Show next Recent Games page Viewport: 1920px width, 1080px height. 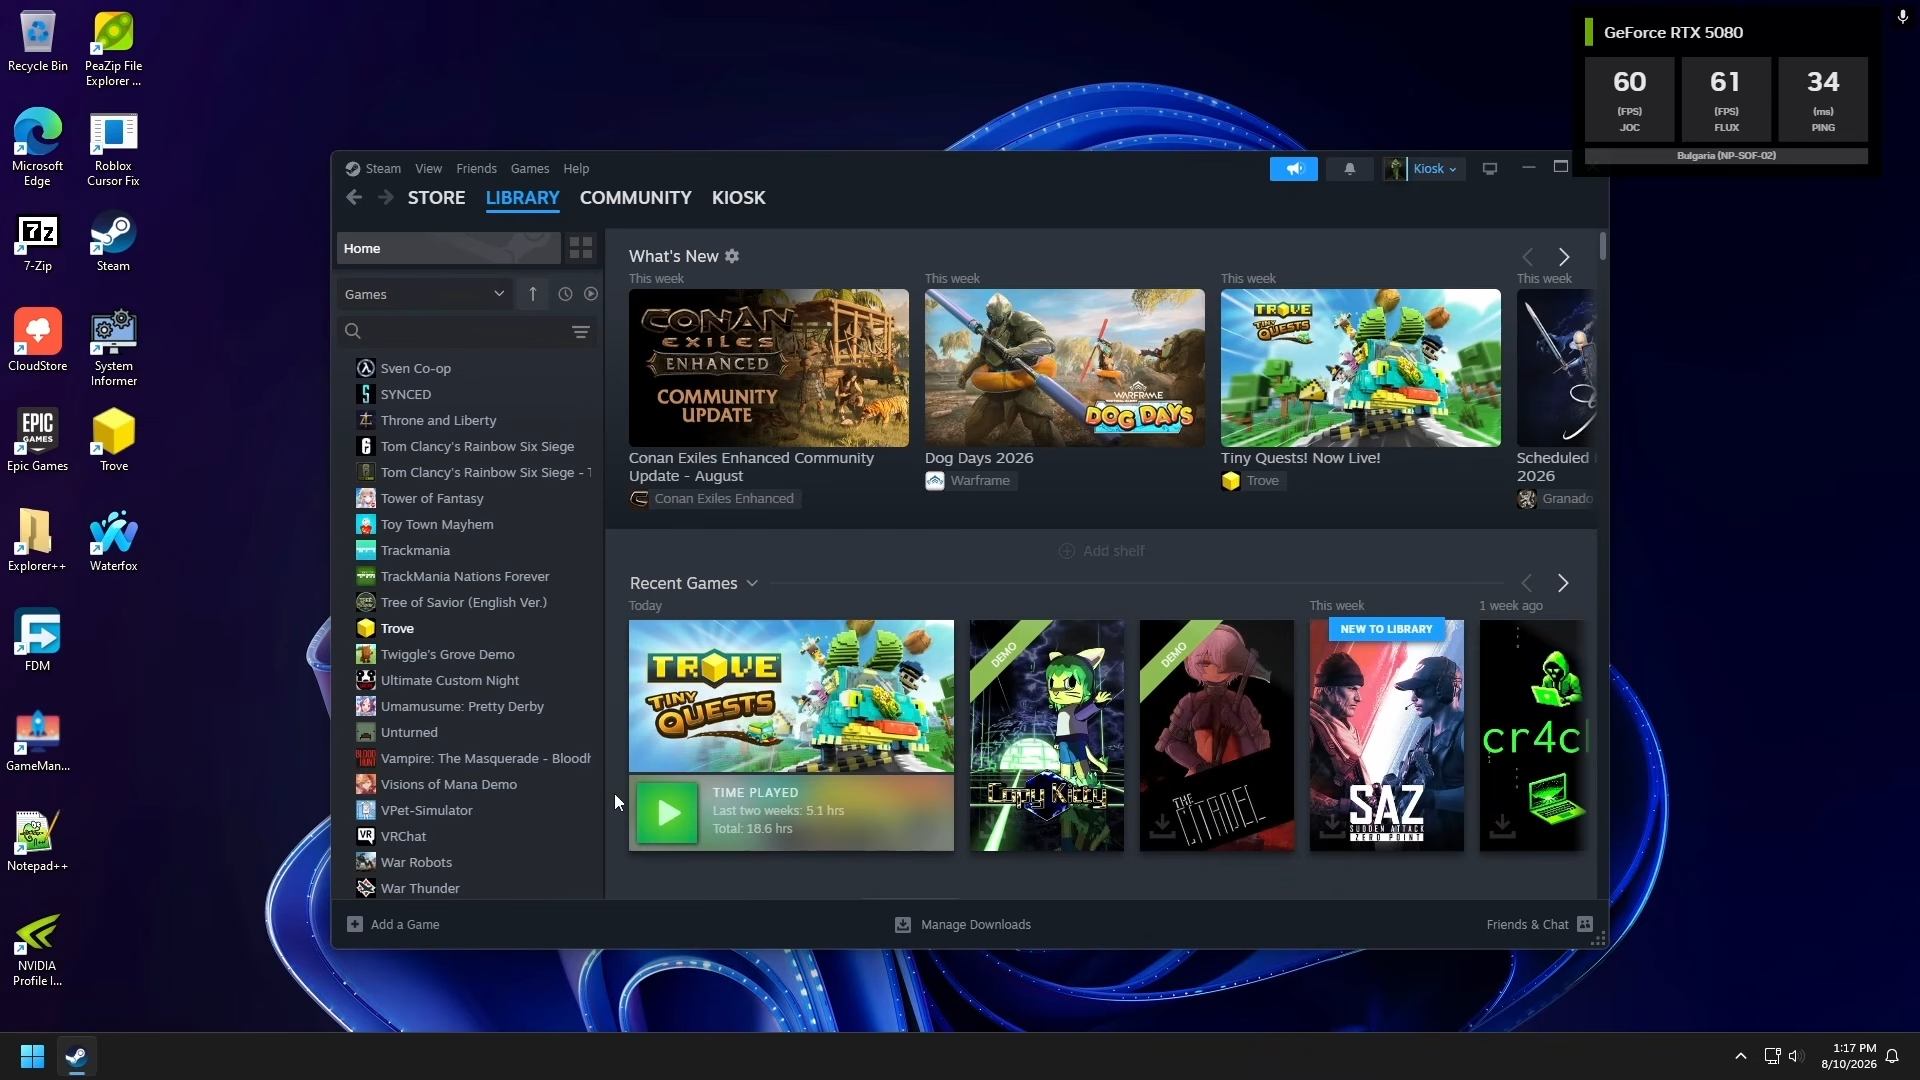coord(1563,583)
